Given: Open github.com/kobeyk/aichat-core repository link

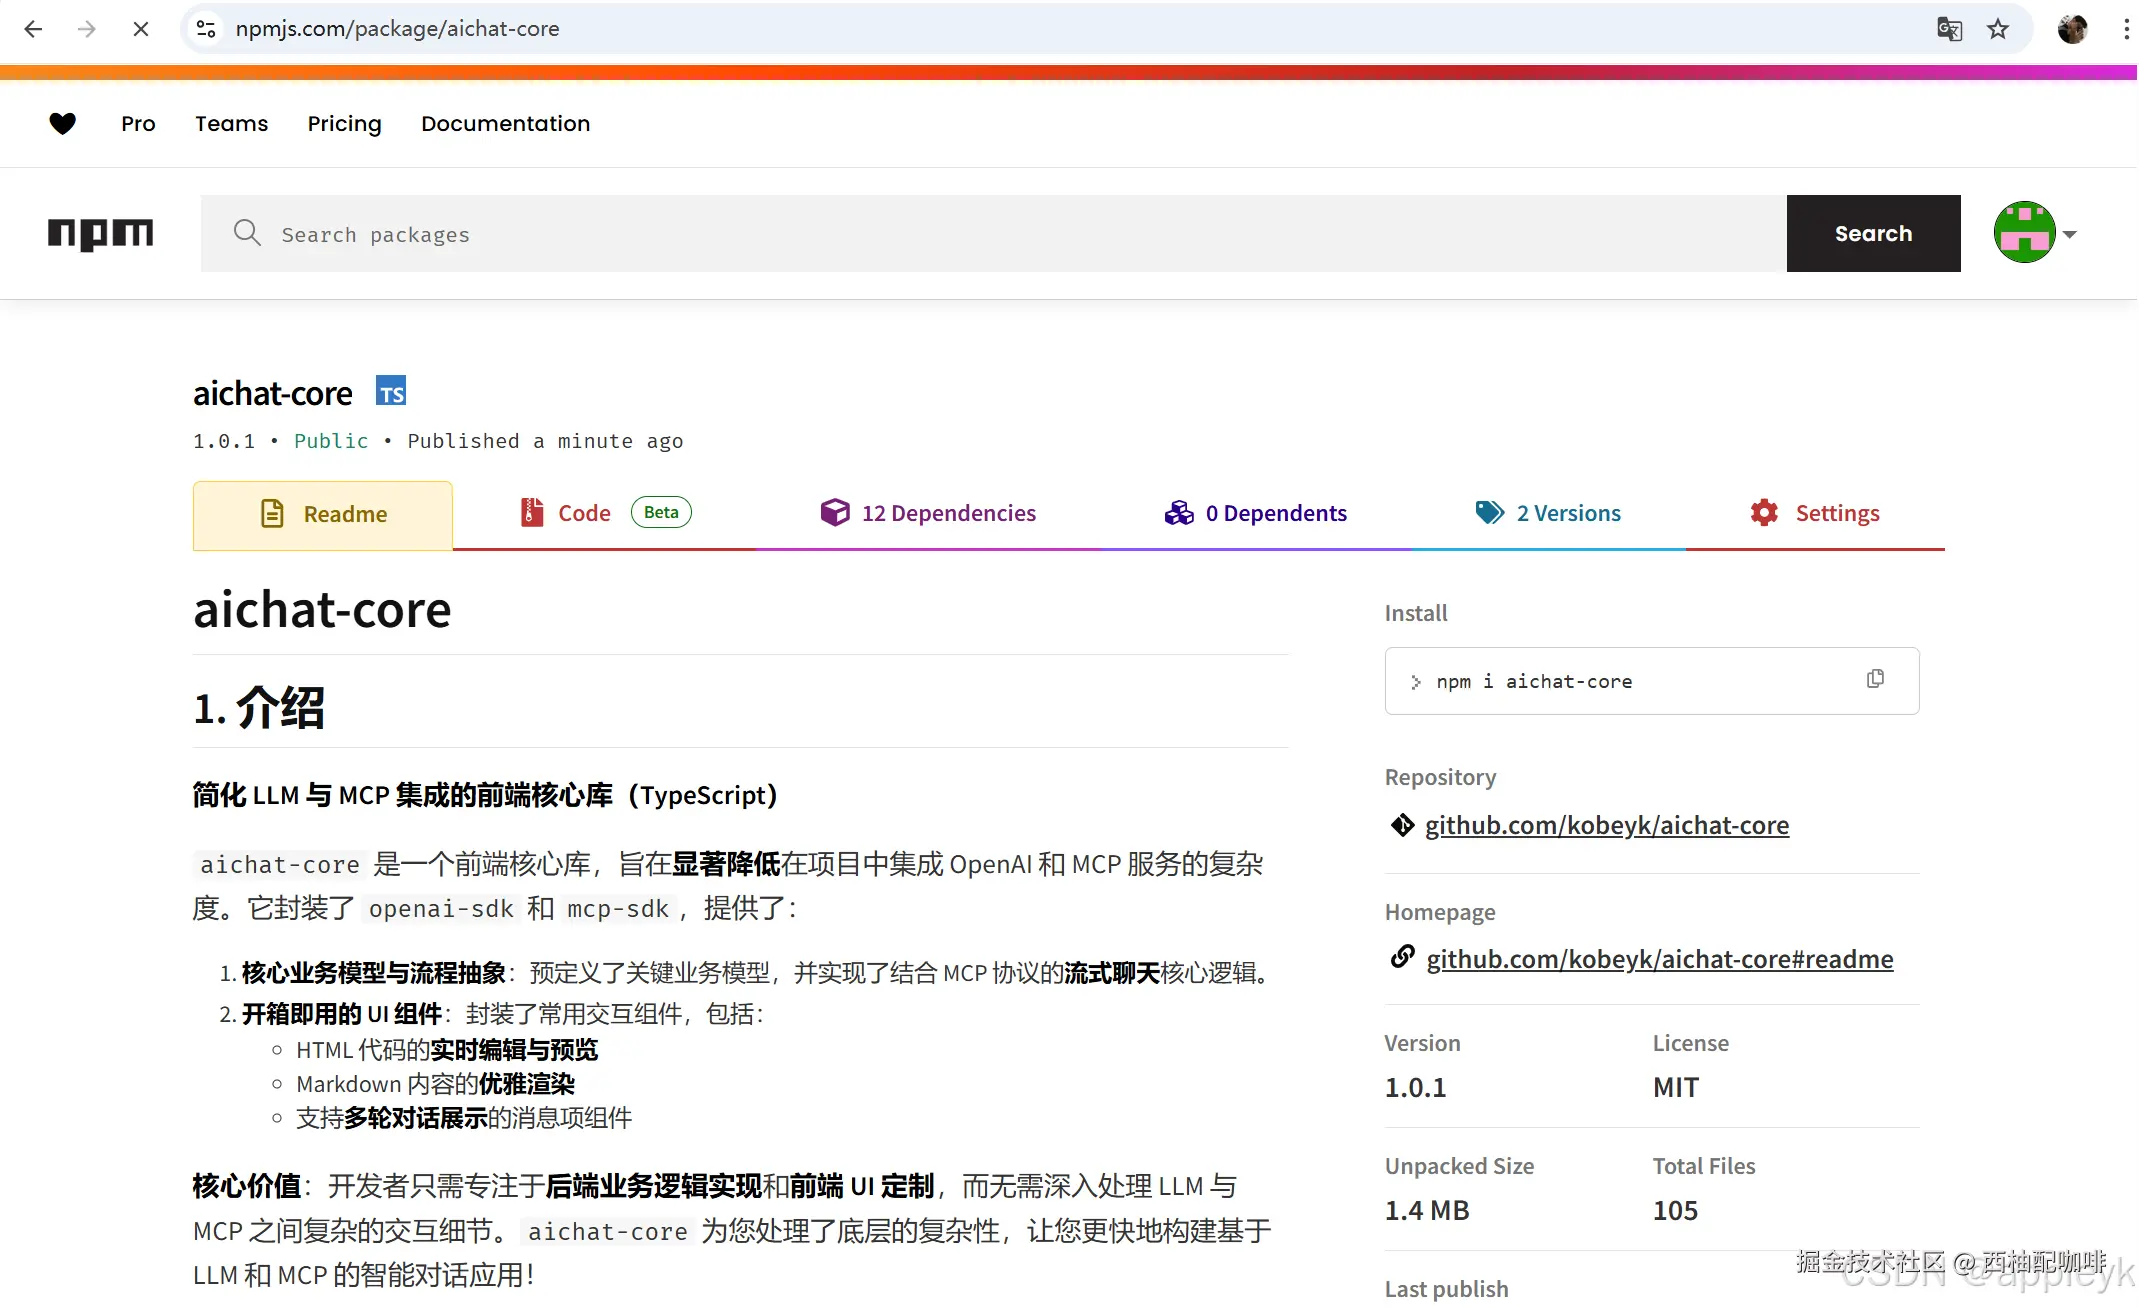Looking at the screenshot, I should [1606, 825].
